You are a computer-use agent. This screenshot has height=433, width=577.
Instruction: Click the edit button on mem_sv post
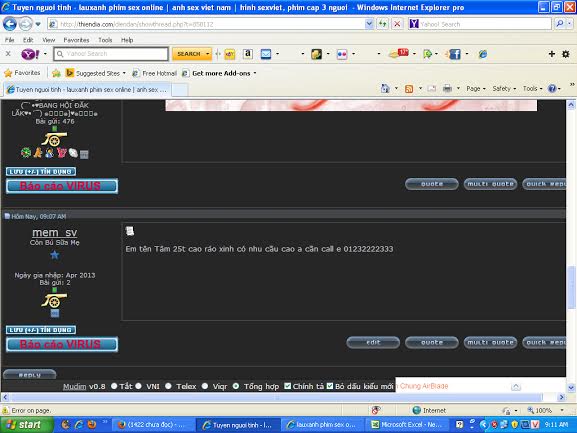373,343
